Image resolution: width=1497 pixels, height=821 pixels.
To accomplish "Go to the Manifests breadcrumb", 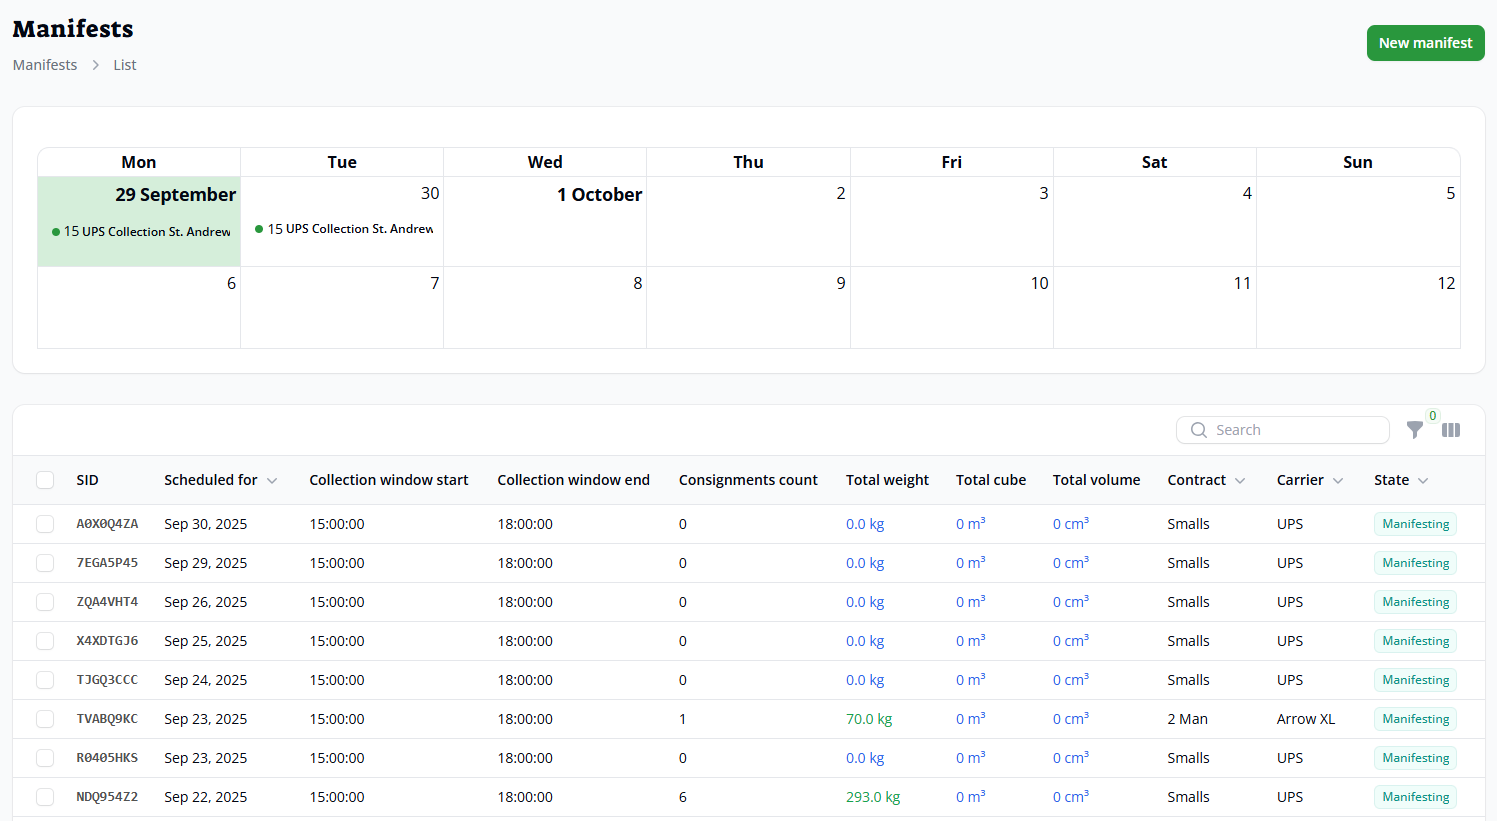I will pos(45,65).
